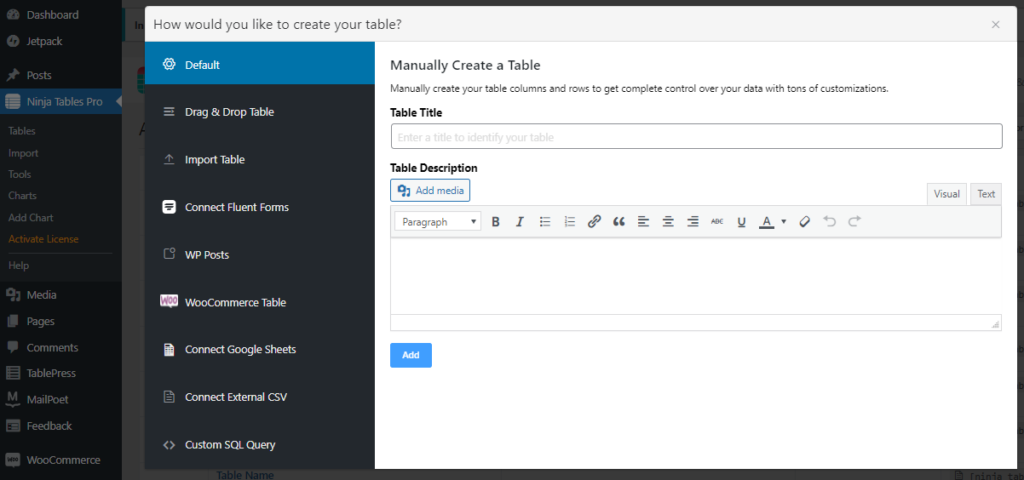The width and height of the screenshot is (1024, 480).
Task: Choose Drag & Drop Table option
Action: [x=260, y=112]
